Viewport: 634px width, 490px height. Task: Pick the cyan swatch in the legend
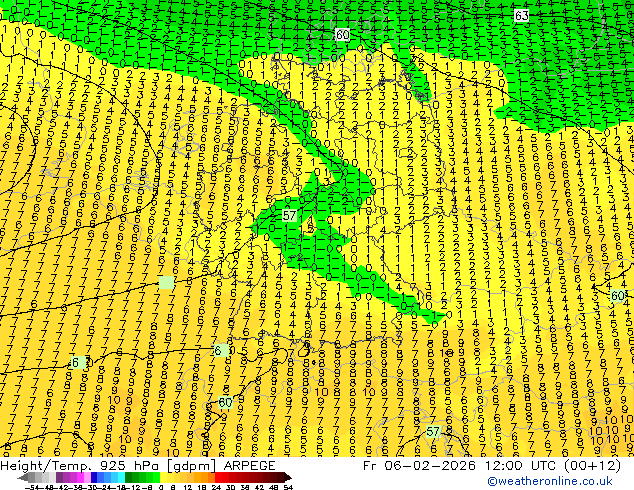coord(121,478)
